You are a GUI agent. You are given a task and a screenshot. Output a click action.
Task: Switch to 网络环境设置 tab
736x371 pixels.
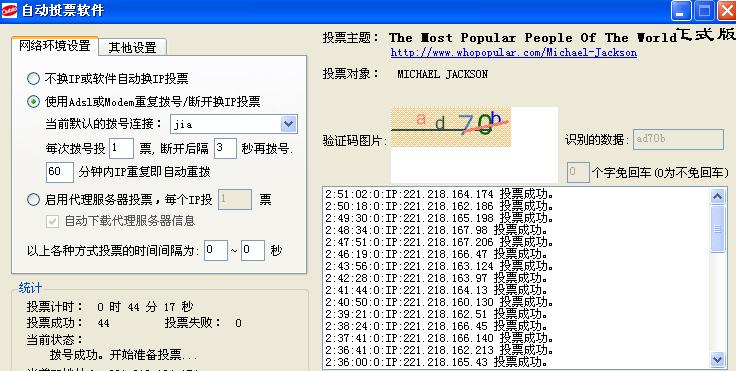tap(54, 46)
